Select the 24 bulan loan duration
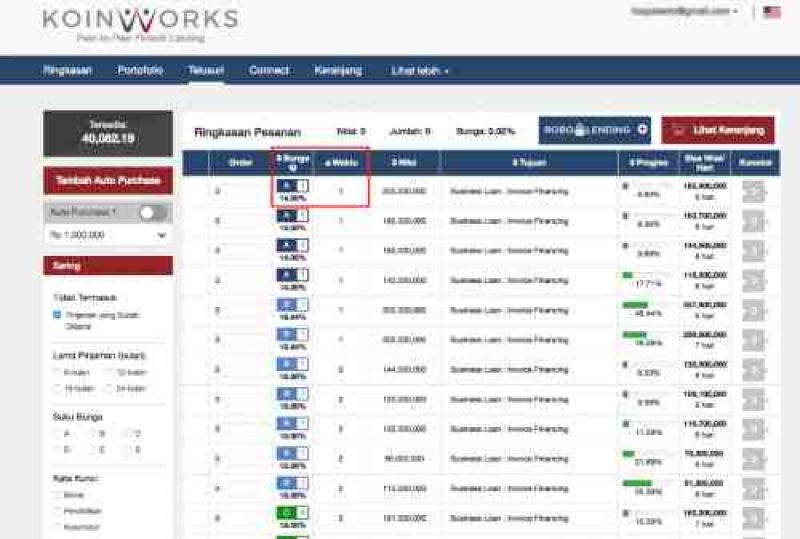This screenshot has width=800, height=539. [109, 388]
